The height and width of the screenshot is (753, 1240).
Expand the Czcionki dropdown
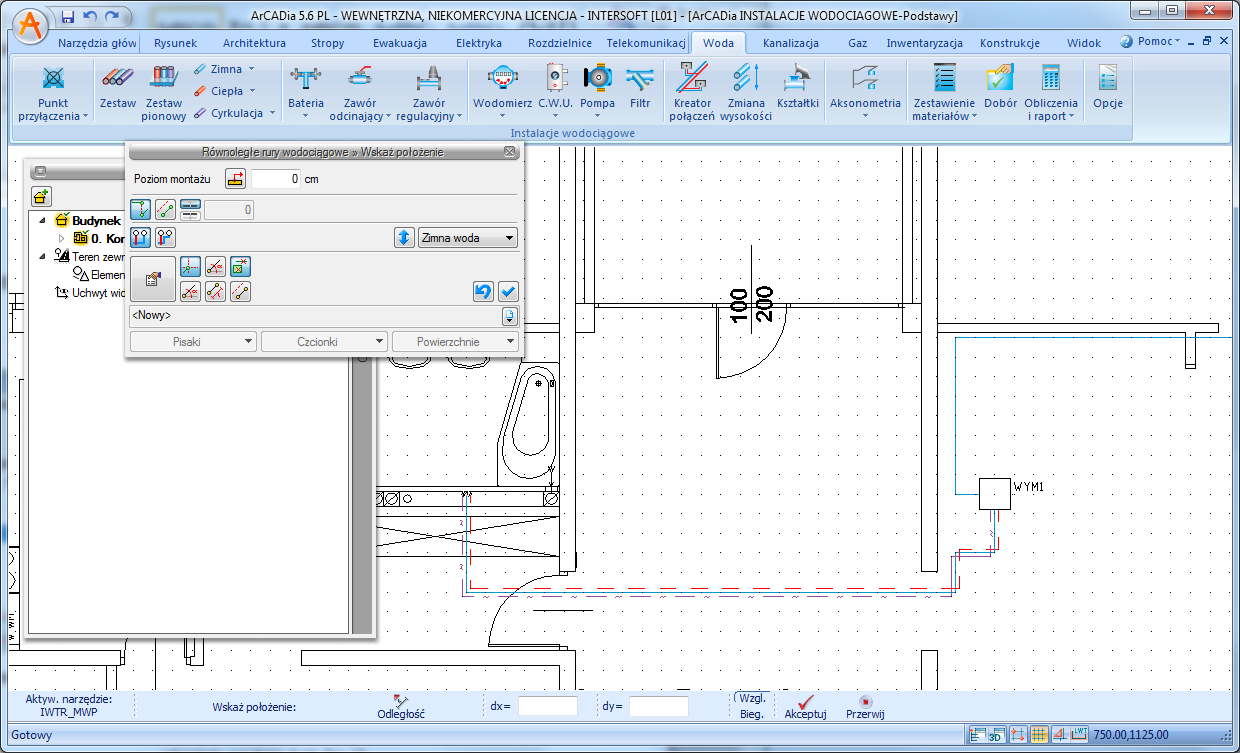tap(323, 342)
